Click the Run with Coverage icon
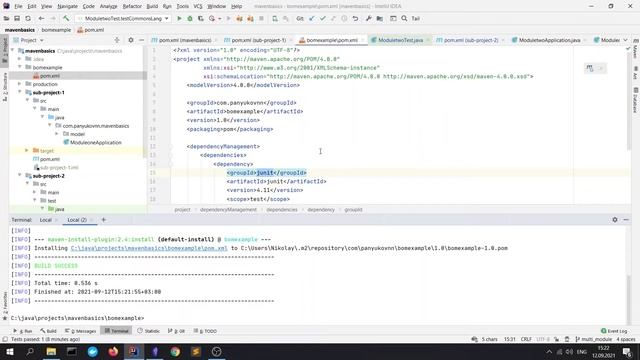 200,18
